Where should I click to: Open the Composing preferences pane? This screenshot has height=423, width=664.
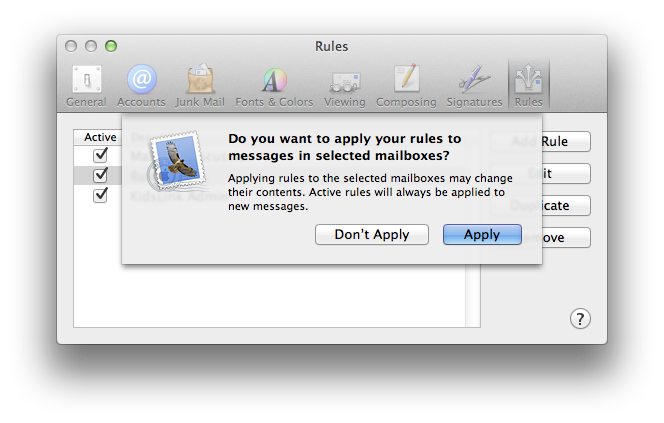[406, 86]
